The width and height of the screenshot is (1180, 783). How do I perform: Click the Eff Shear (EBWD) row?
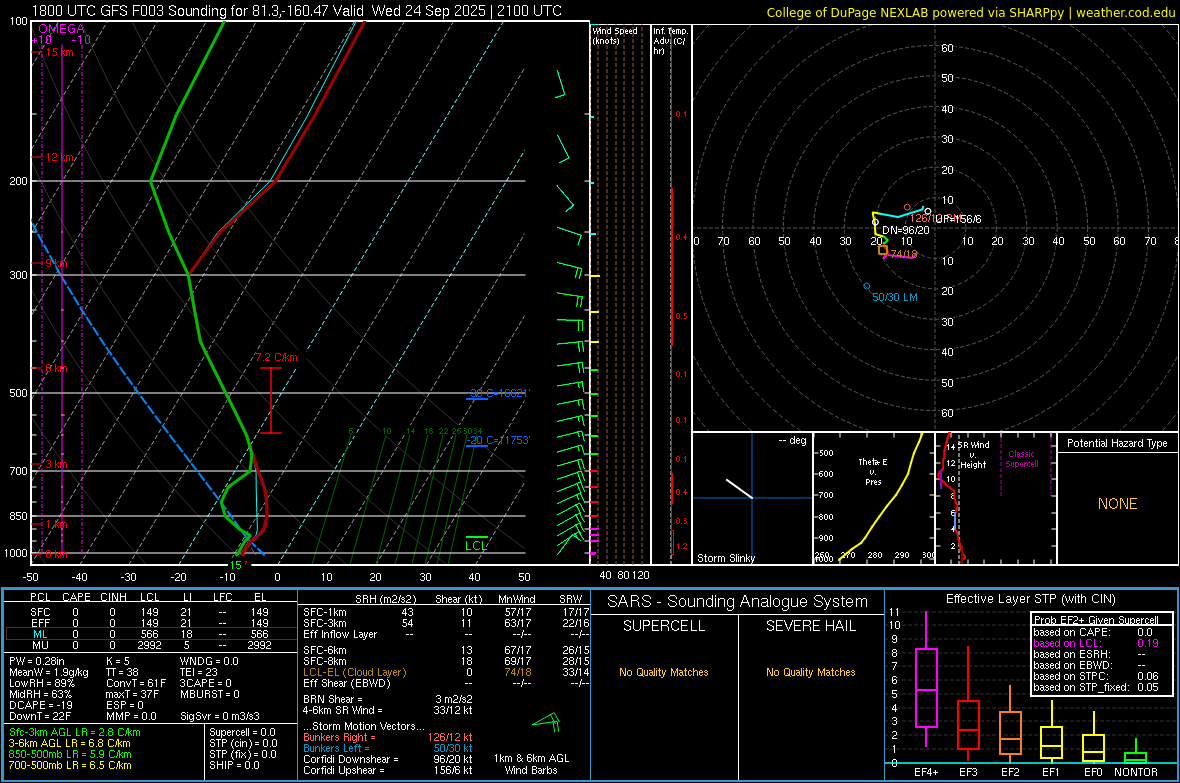[x=446, y=684]
